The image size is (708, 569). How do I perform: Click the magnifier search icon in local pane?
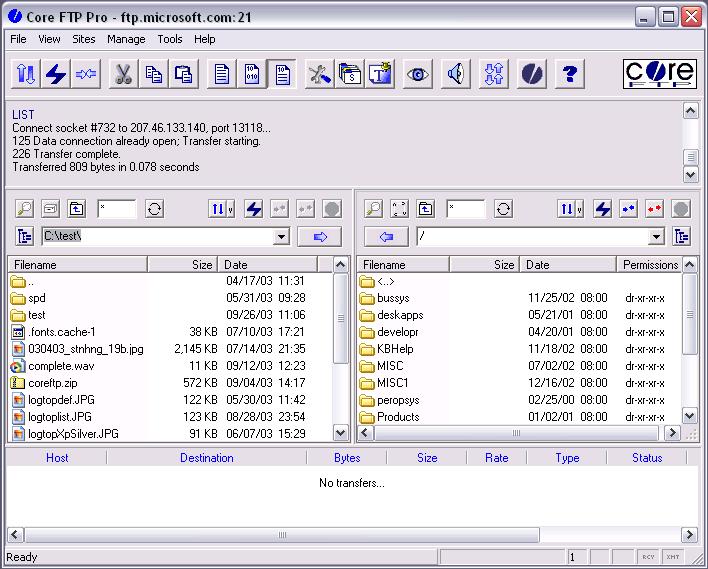tap(25, 209)
